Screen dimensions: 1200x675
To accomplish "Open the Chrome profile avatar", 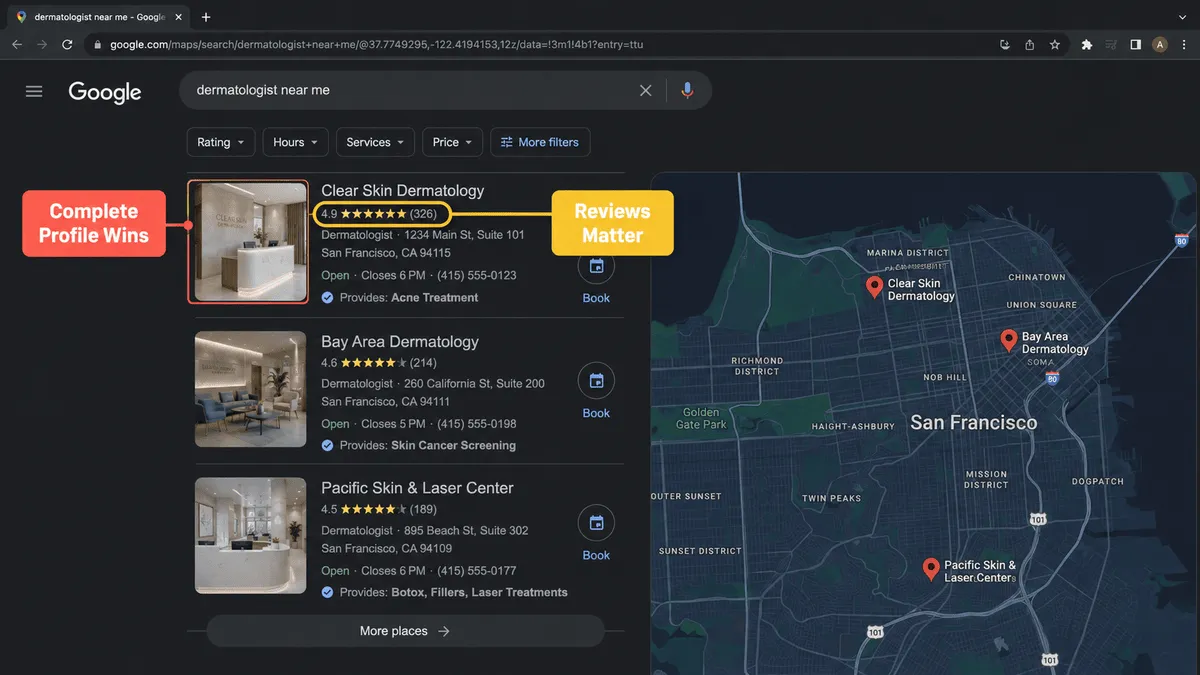I will (1160, 45).
